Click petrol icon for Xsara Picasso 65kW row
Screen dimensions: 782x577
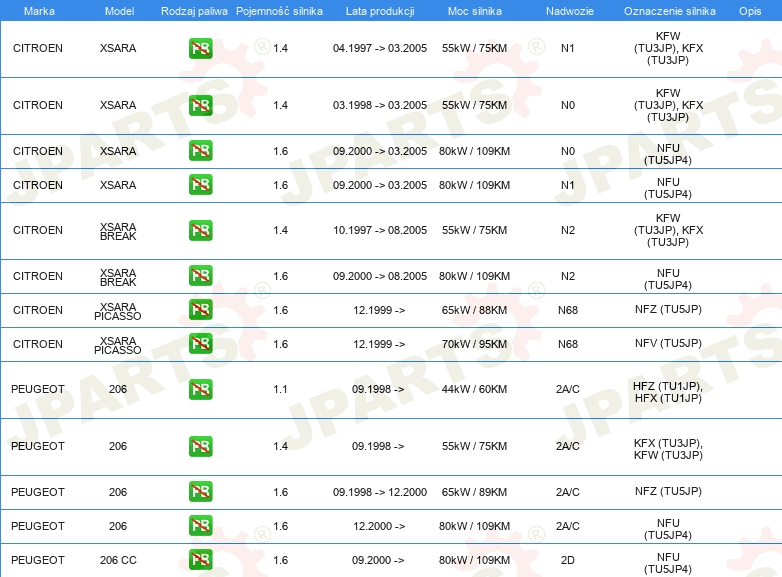click(200, 310)
